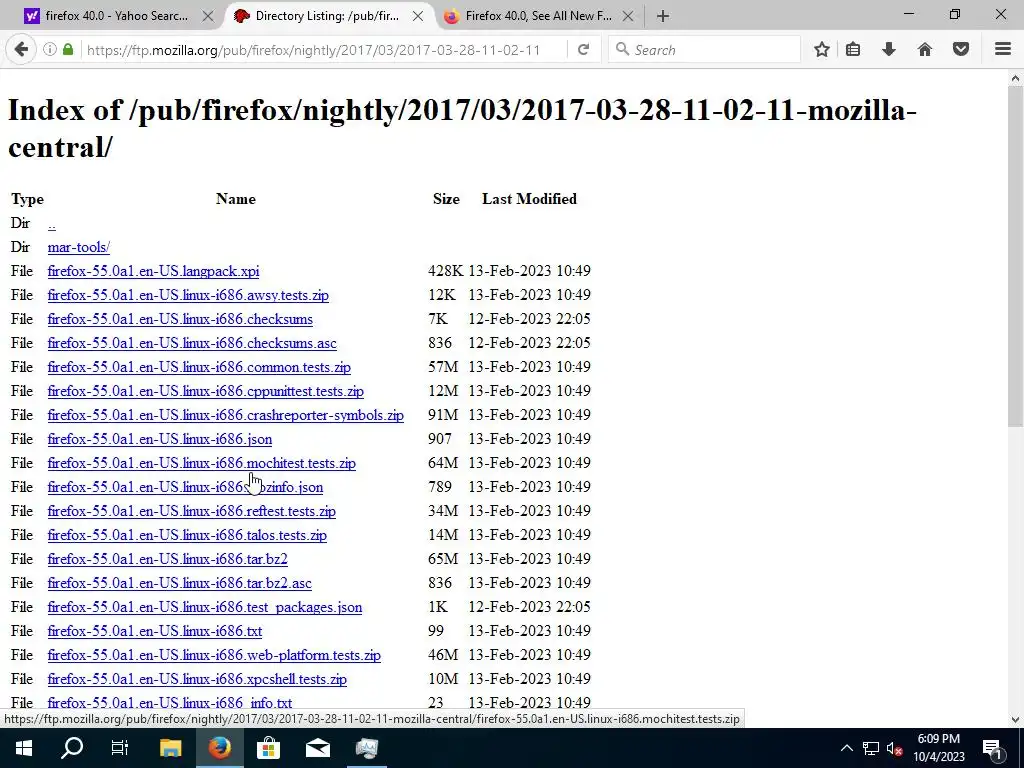Open the taskbar clock showing 6:09 PM
This screenshot has height=768, width=1024.
pos(938,748)
